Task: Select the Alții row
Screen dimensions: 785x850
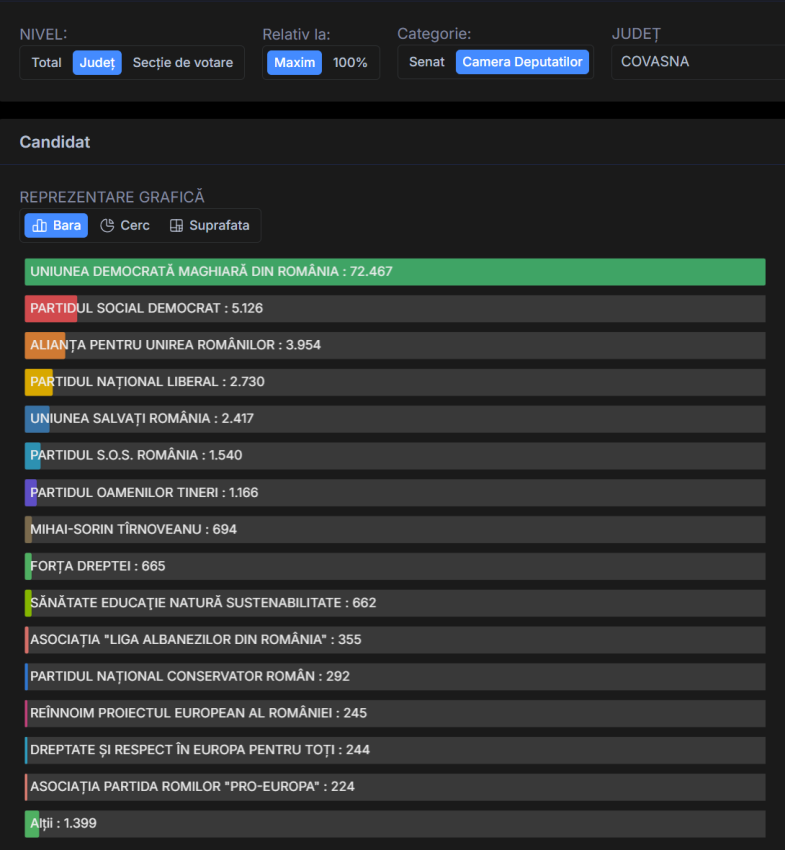Action: [395, 824]
